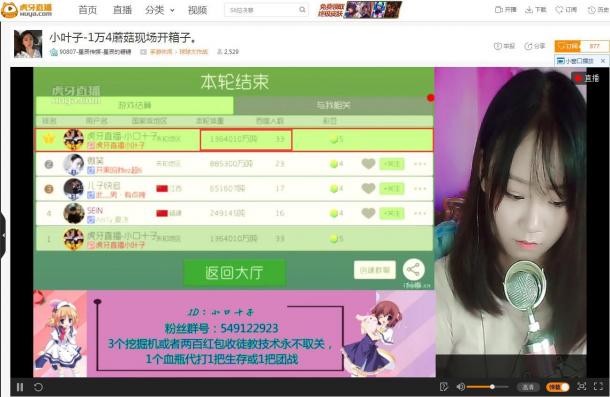610x397 pixels.
Task: Open 历史 watch history
Action: [x=598, y=10]
